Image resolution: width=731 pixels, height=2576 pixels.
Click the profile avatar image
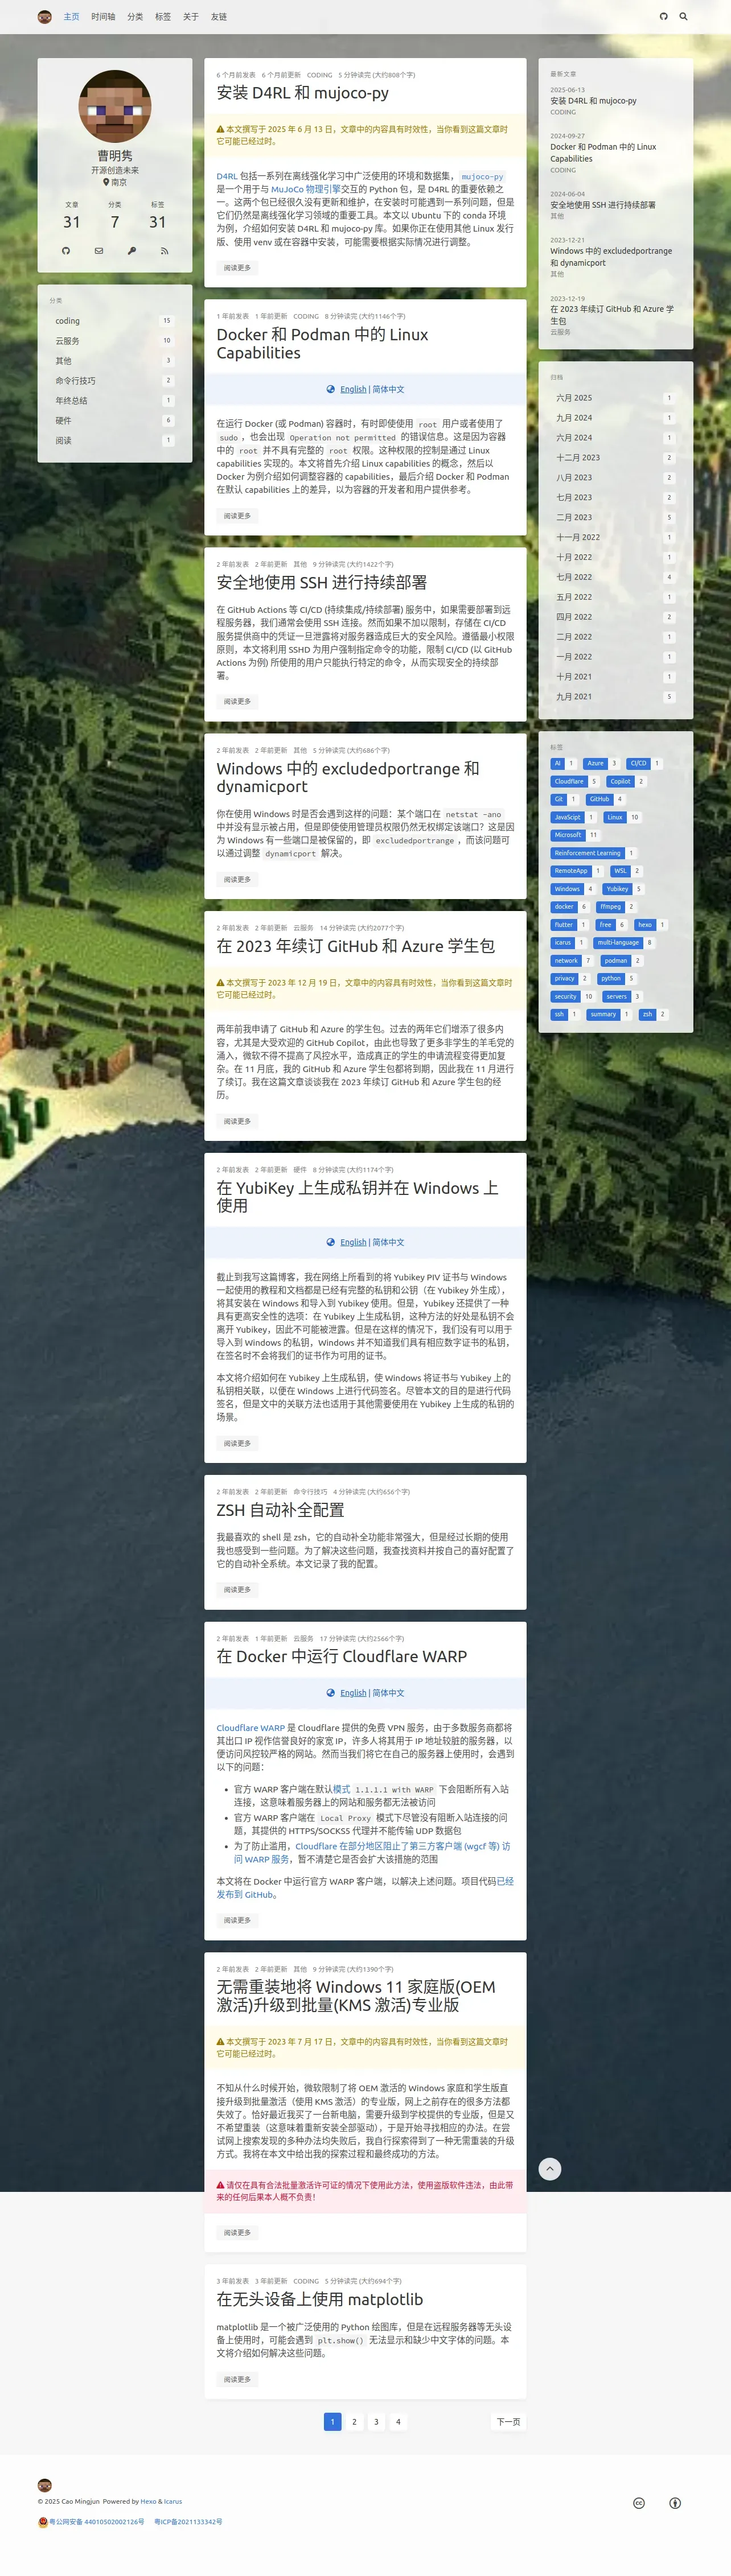(x=115, y=106)
